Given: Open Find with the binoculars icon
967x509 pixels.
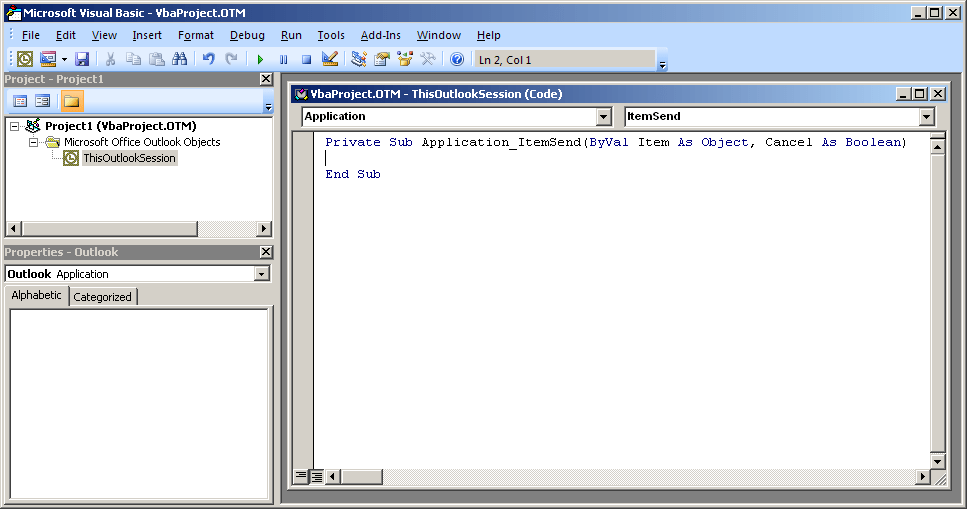Looking at the screenshot, I should point(179,59).
